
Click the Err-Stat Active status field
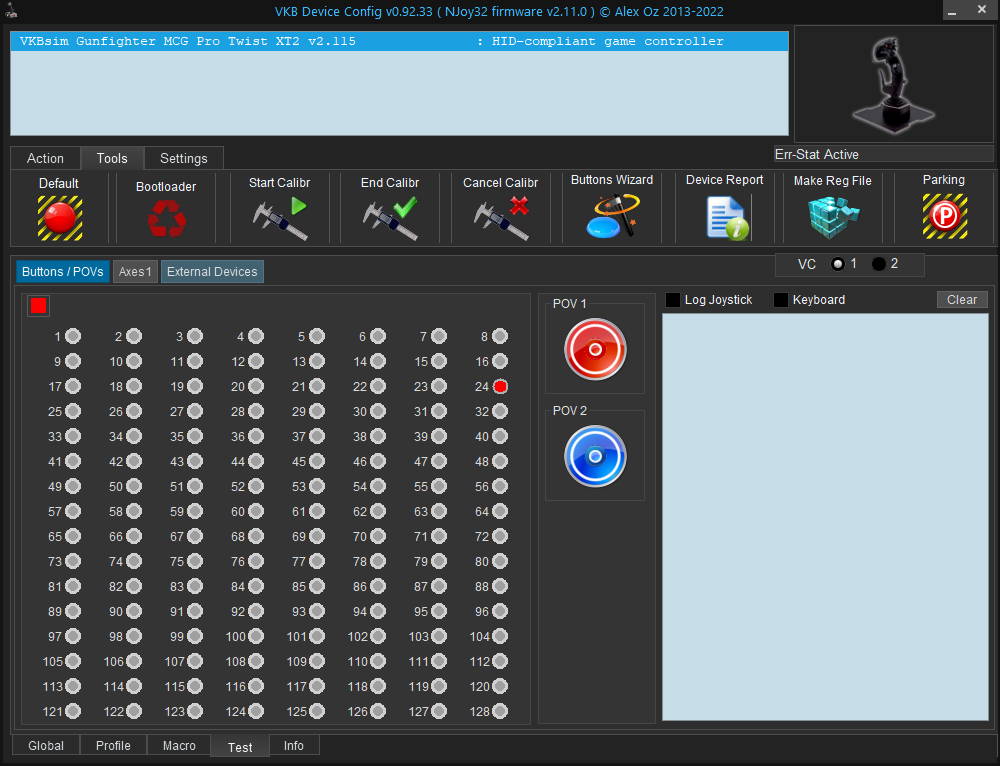[x=883, y=154]
